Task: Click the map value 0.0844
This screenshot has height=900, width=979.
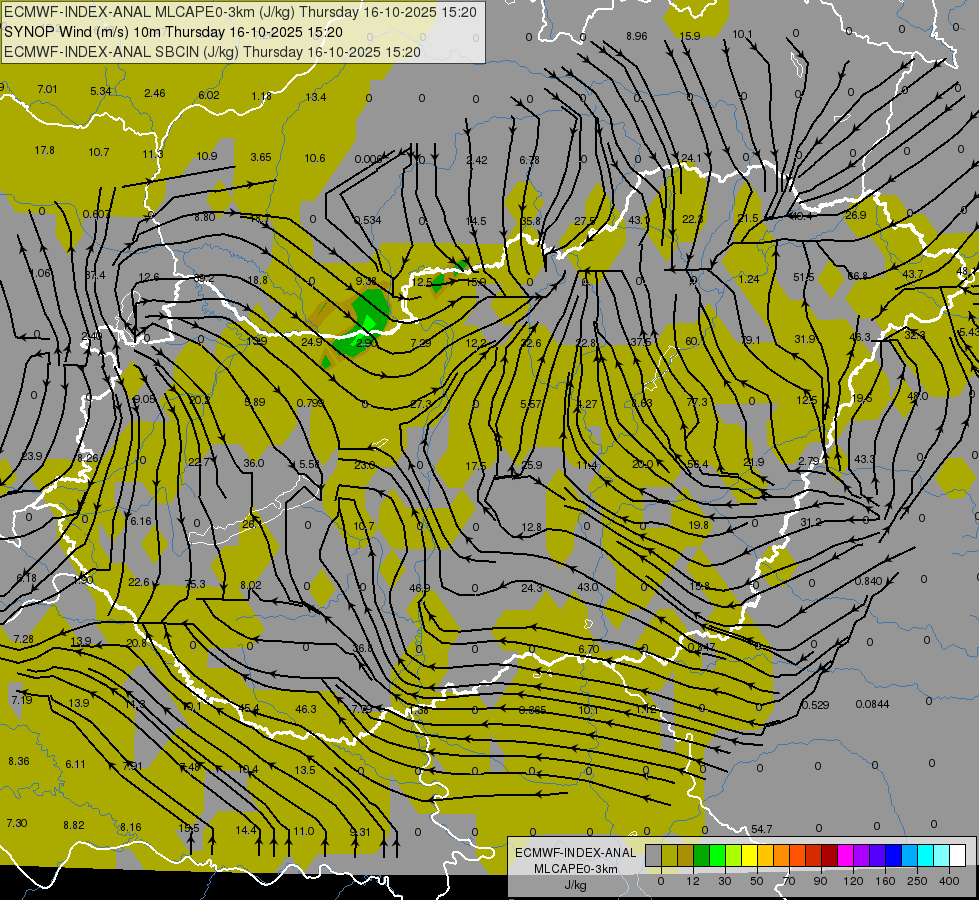Action: [872, 704]
